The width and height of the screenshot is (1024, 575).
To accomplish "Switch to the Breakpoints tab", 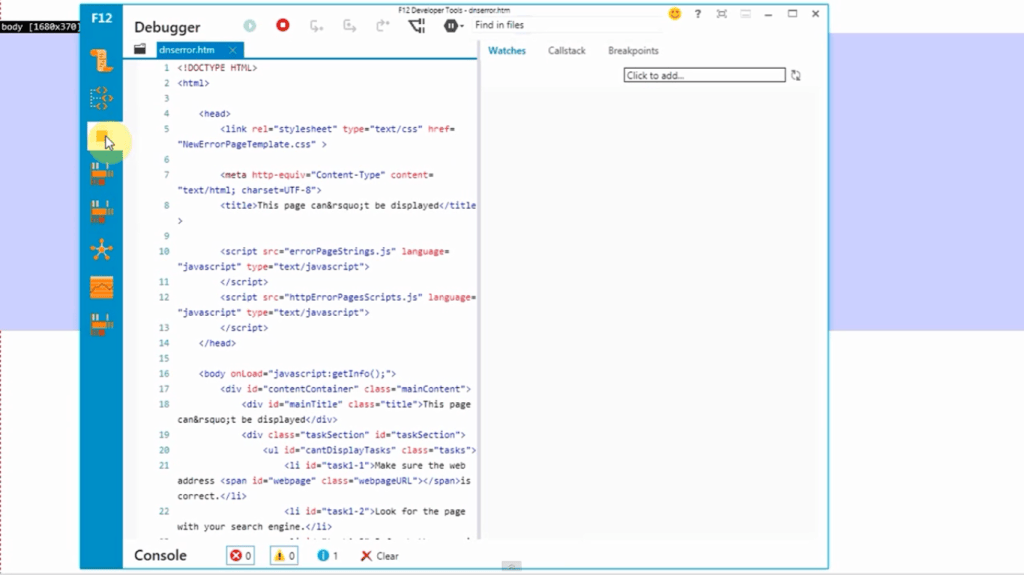I will [x=633, y=50].
